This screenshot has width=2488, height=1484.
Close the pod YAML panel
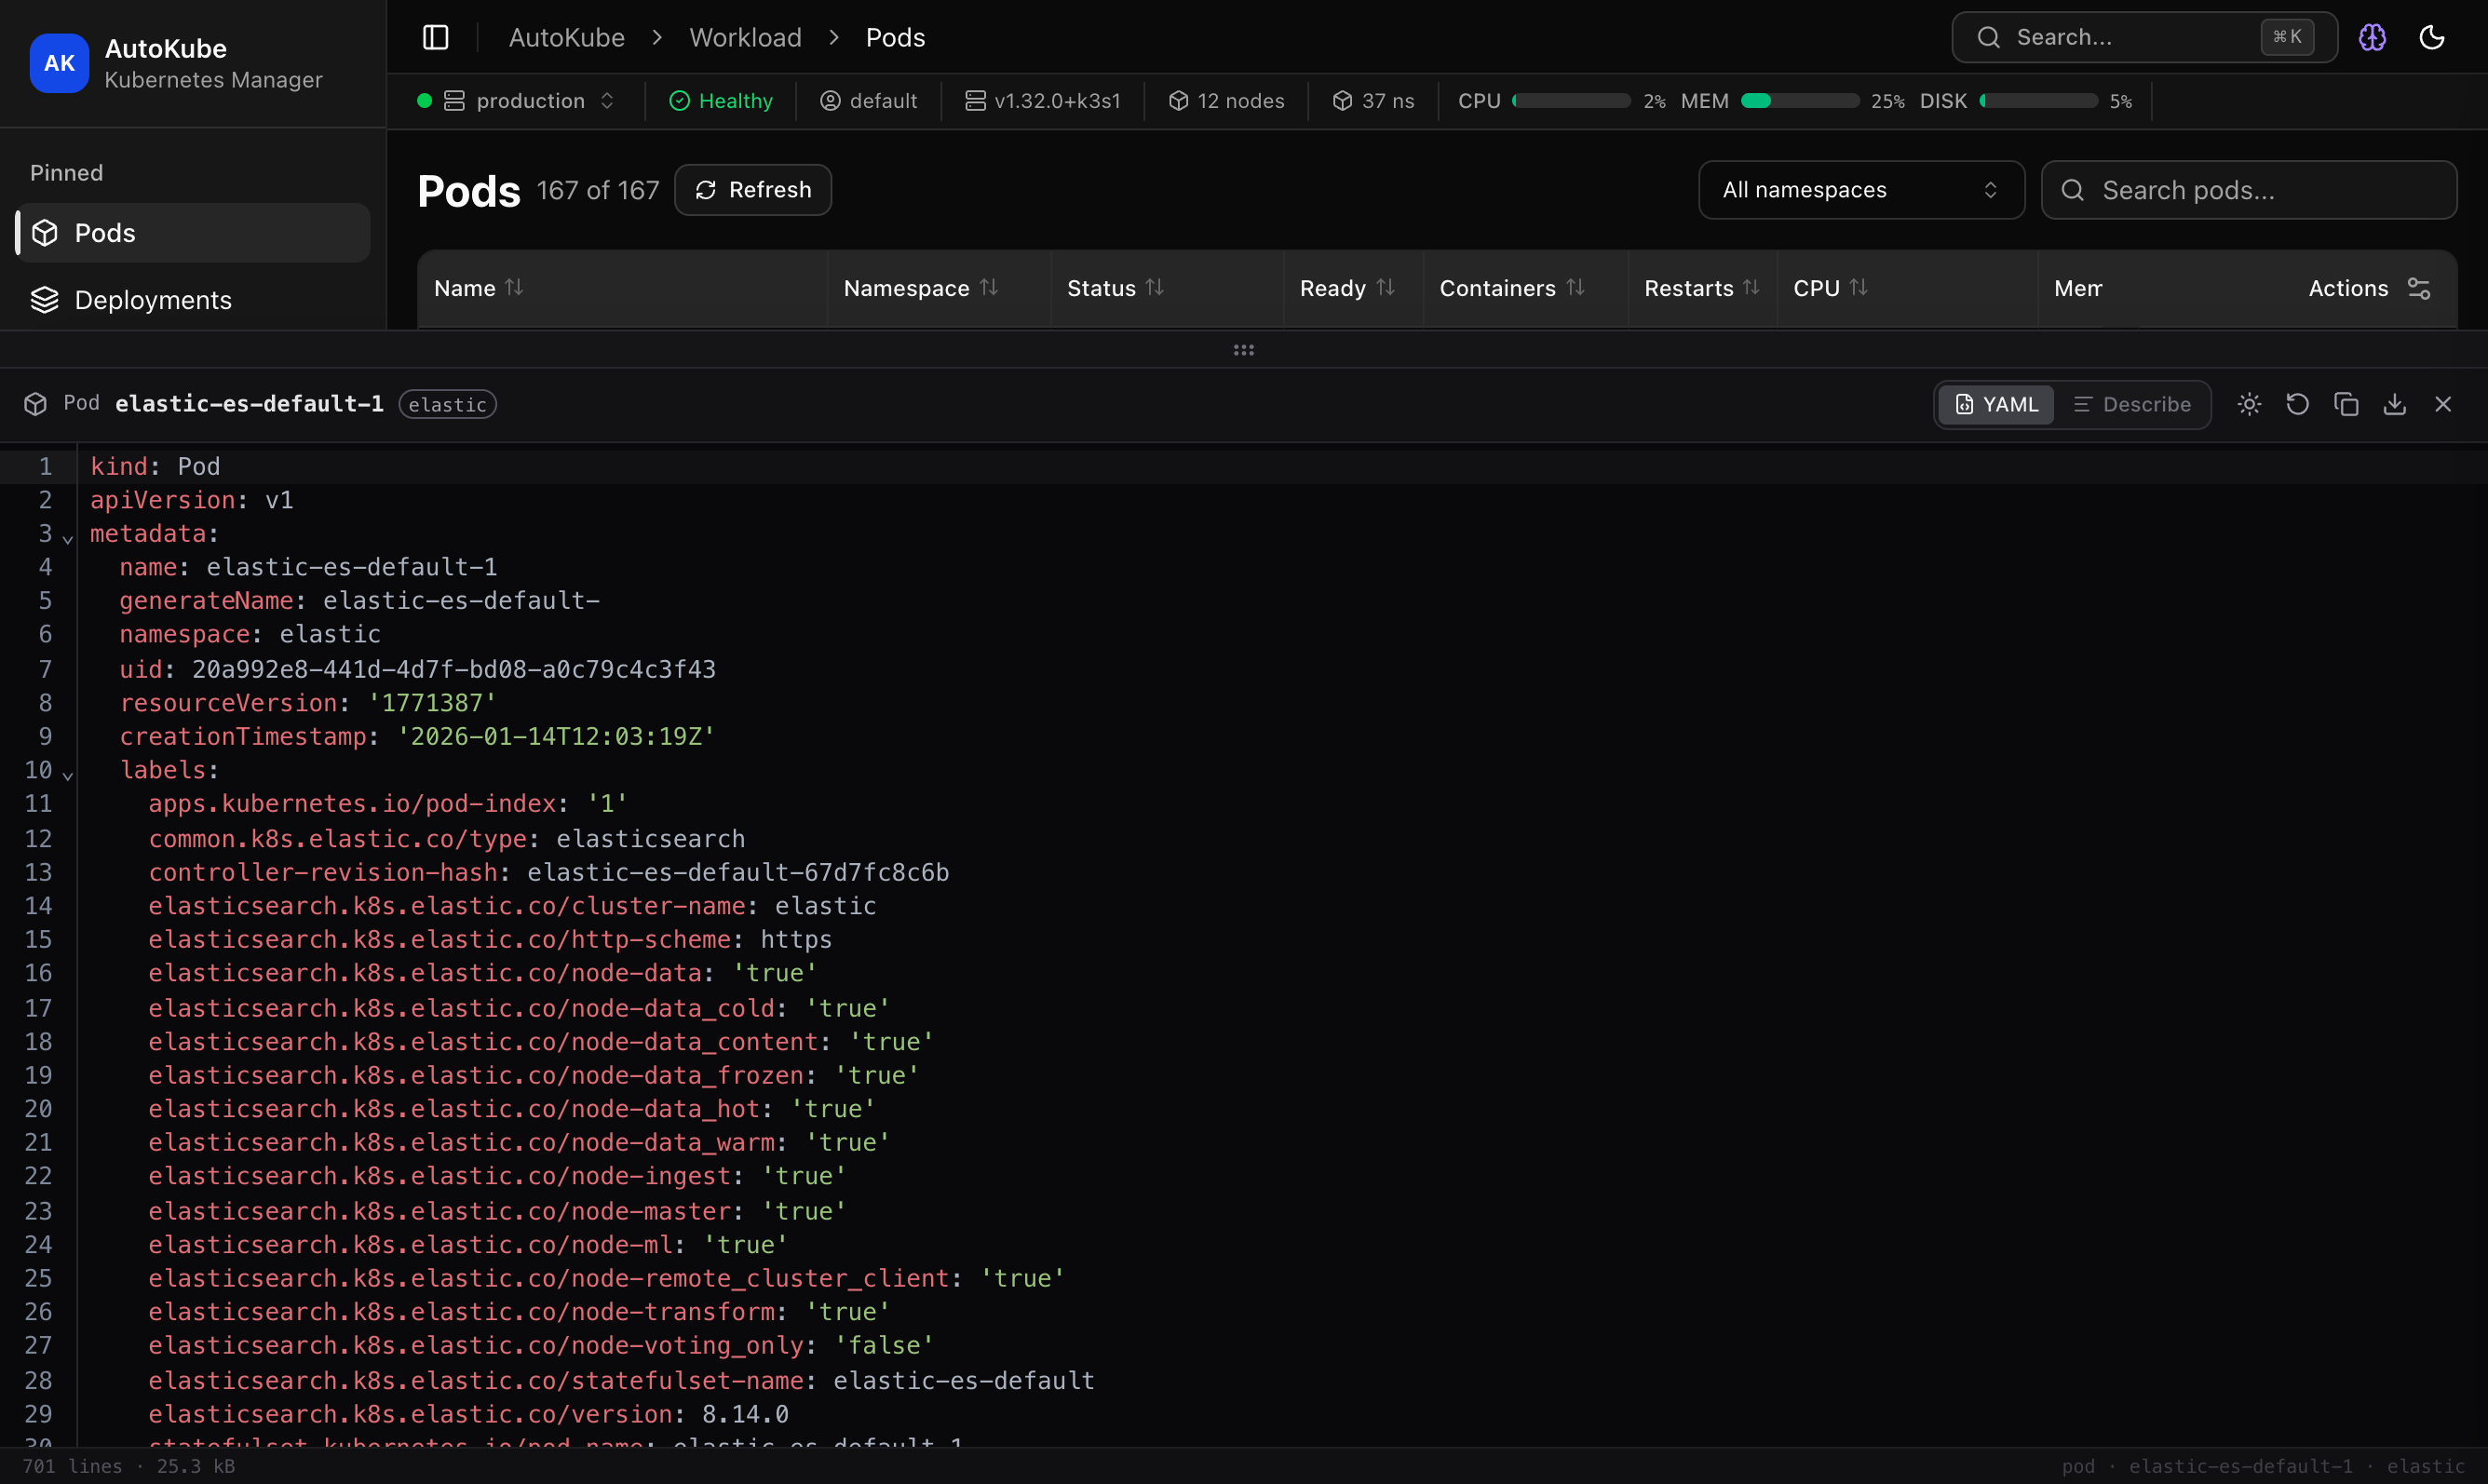coord(2443,404)
